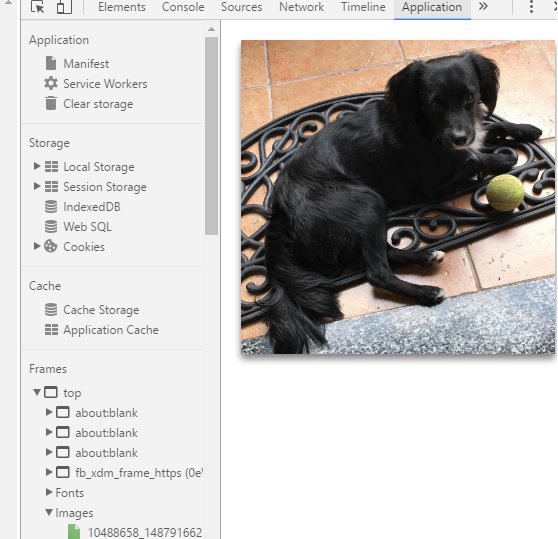Image resolution: width=558 pixels, height=539 pixels.
Task: Open the DevTools three-dot customize menu
Action: point(531,7)
